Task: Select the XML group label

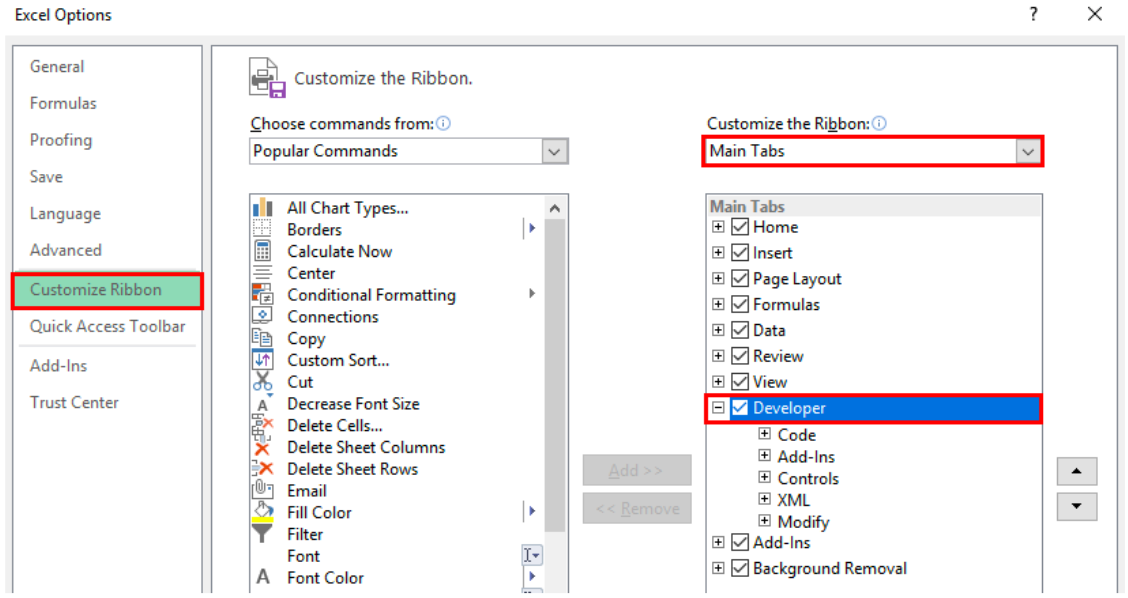Action: [793, 500]
